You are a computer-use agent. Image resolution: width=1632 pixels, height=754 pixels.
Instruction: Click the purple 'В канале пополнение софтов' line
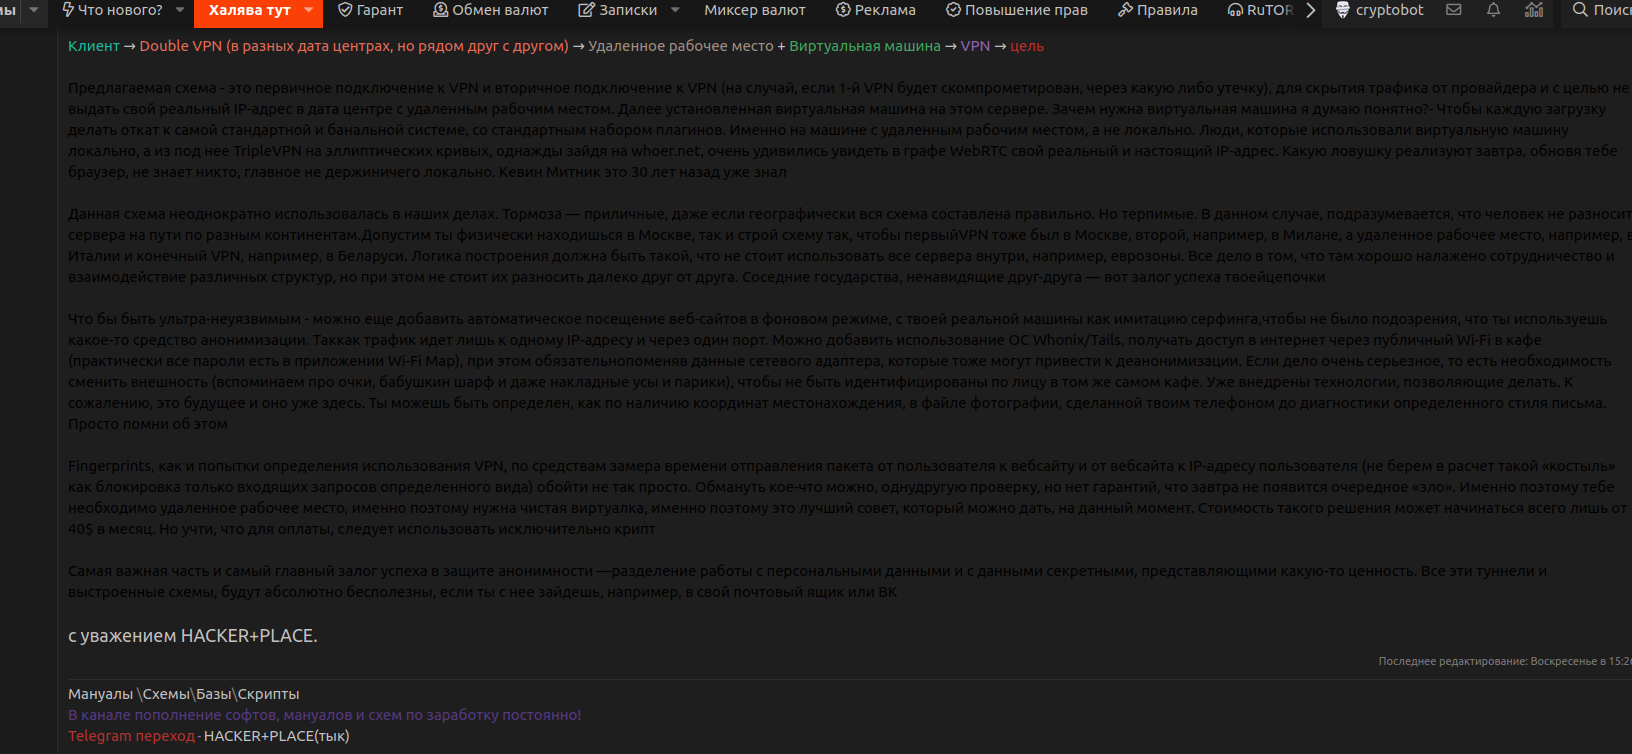point(324,715)
